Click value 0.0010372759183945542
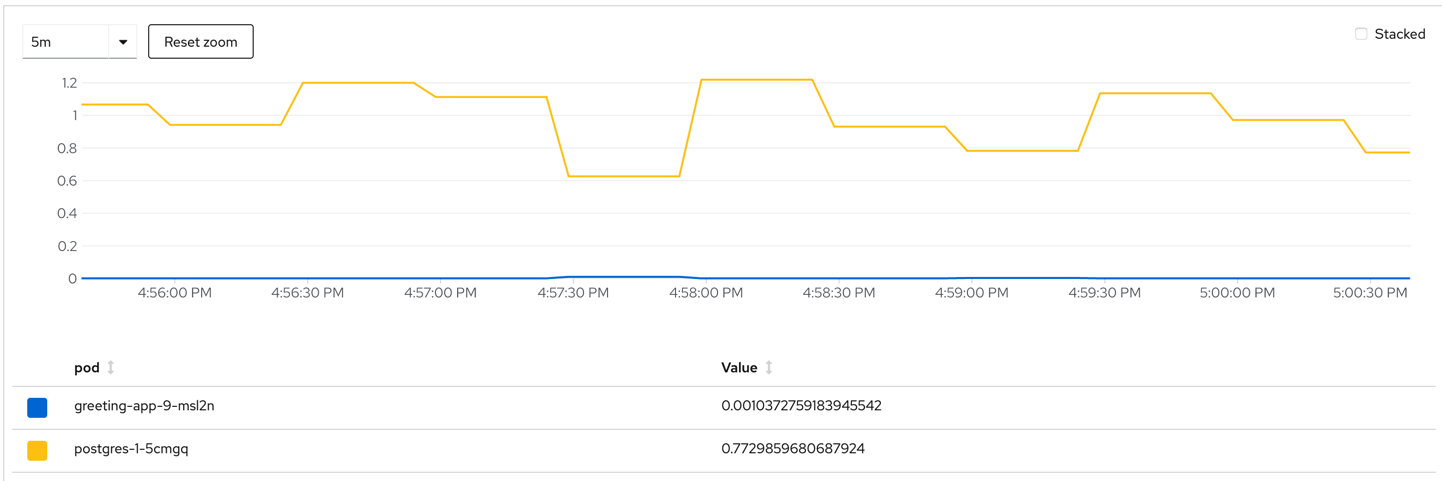 [801, 406]
